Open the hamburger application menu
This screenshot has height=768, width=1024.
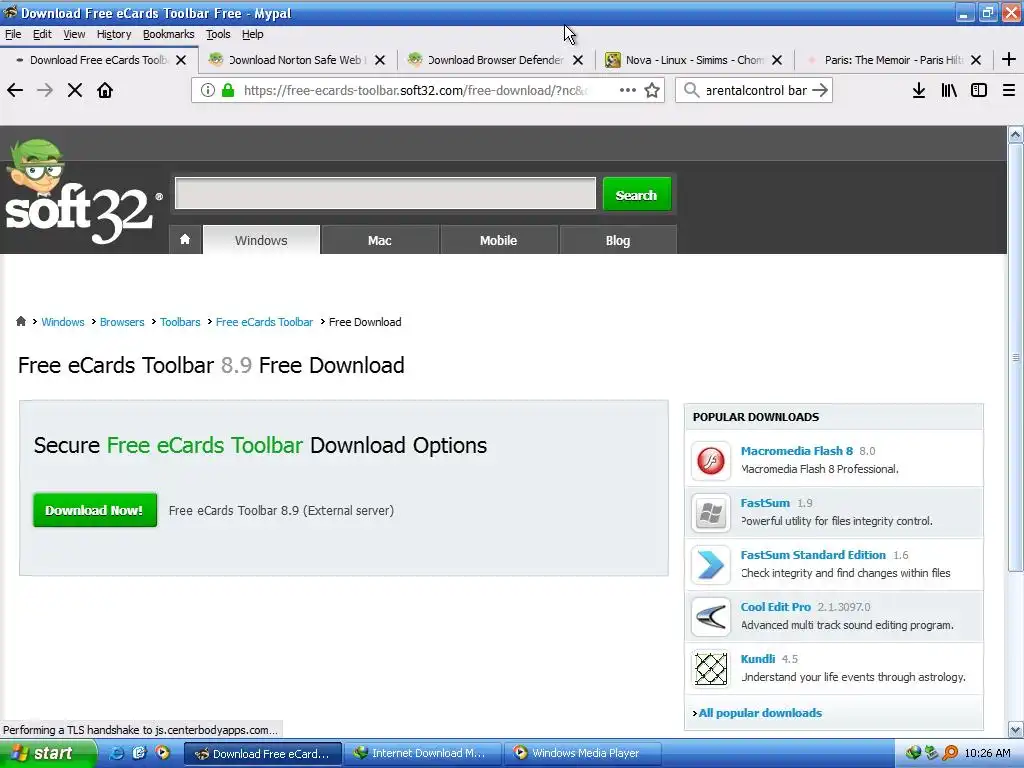pos(1009,90)
